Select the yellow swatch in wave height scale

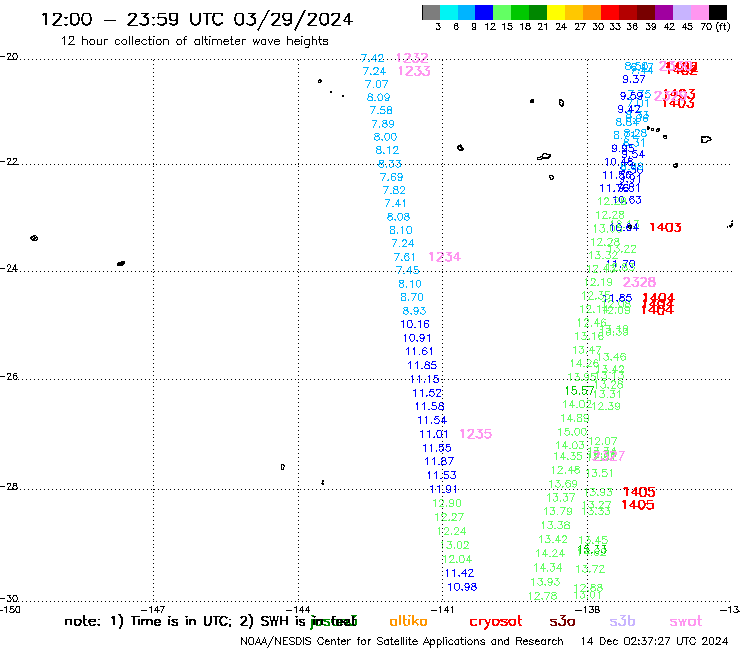[x=556, y=12]
